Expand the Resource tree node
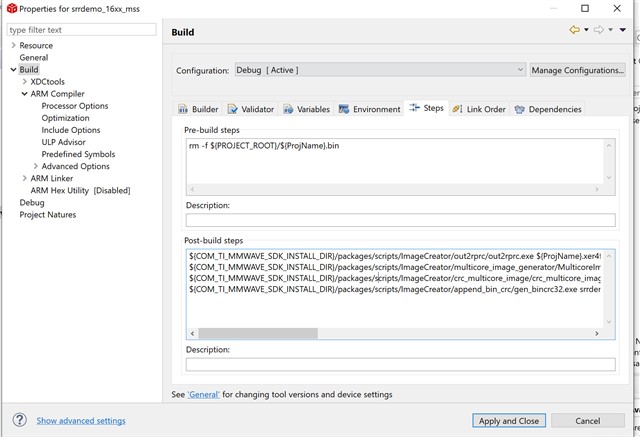 point(13,45)
